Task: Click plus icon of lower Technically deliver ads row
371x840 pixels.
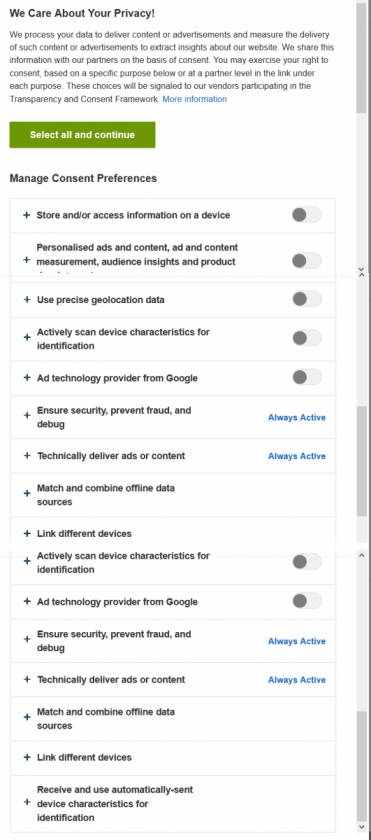Action: click(27, 679)
